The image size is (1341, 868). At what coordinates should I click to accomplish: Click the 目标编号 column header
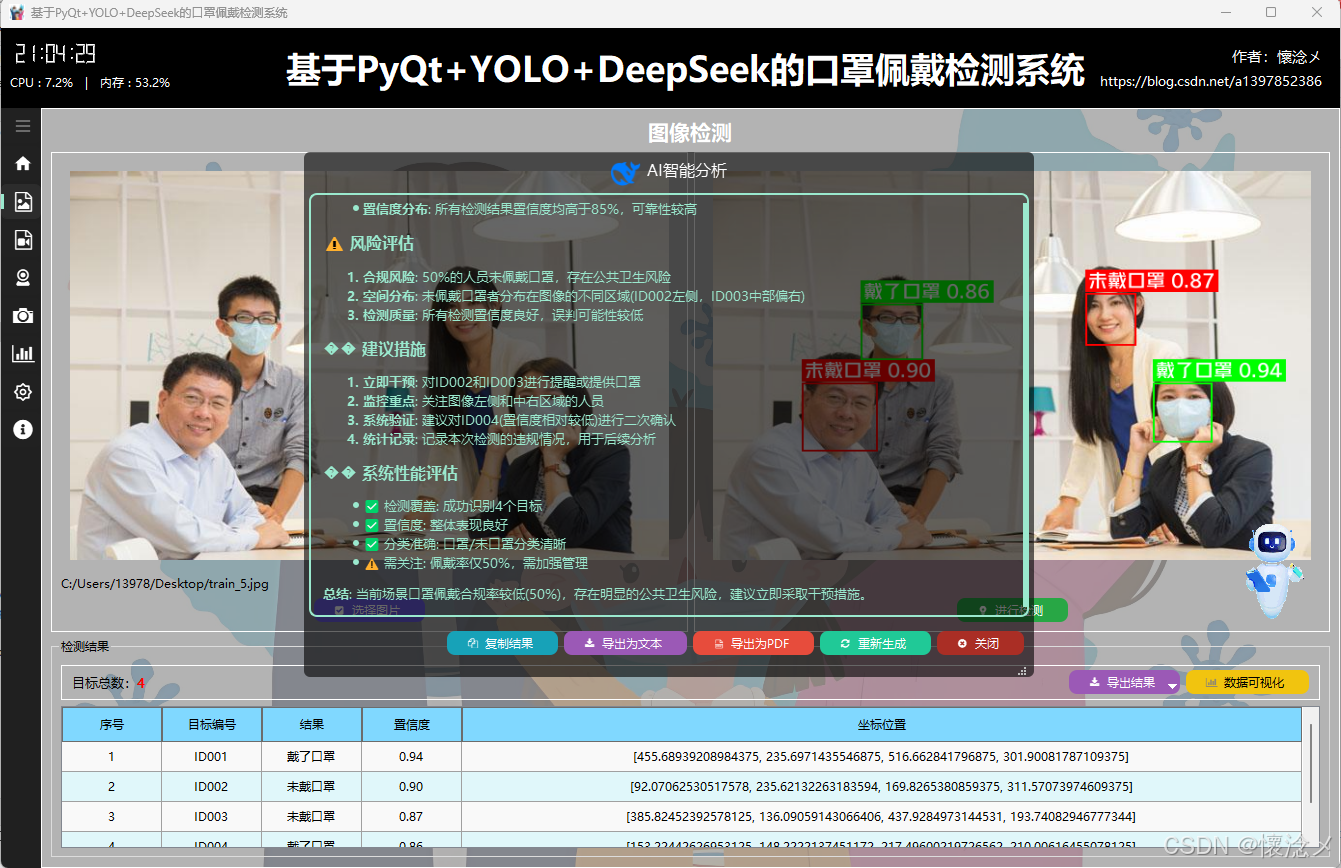pyautogui.click(x=212, y=725)
